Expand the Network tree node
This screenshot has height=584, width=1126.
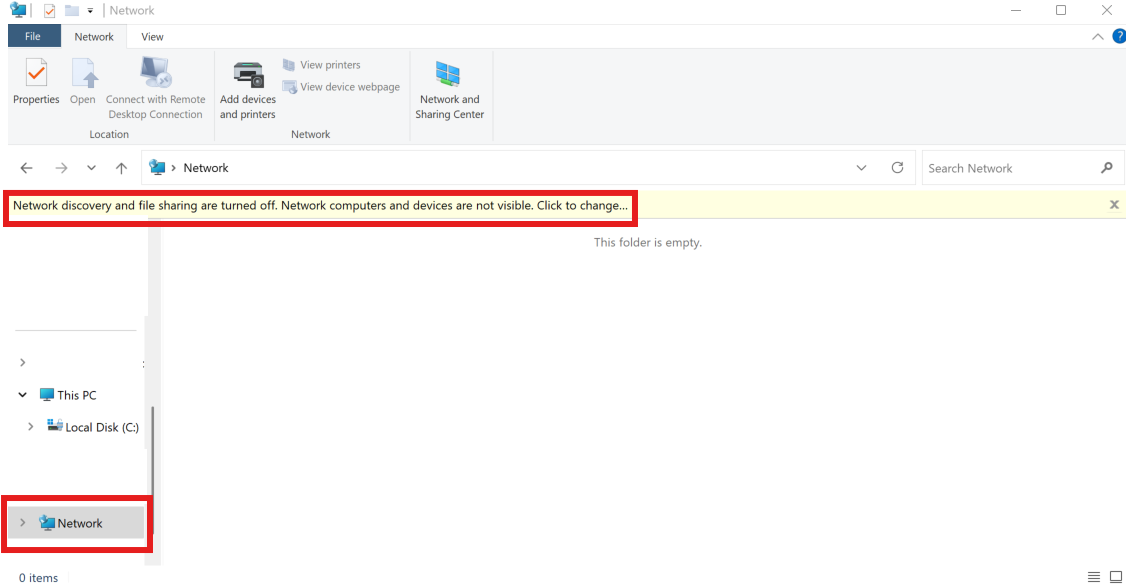pos(23,523)
